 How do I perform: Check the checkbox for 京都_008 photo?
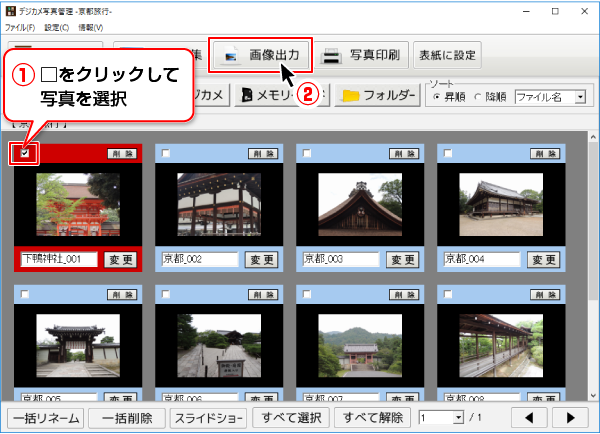coord(448,294)
